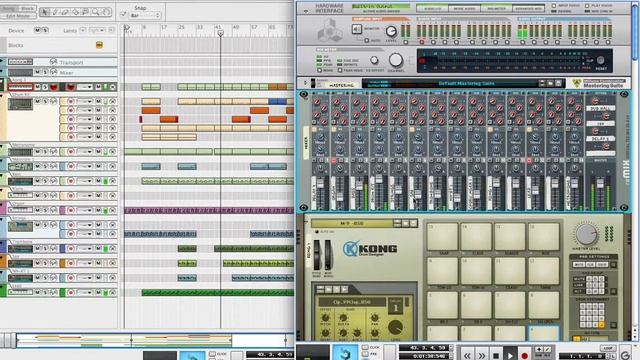The image size is (640, 360).
Task: Switch to Block view tab
Action: click(27, 9)
